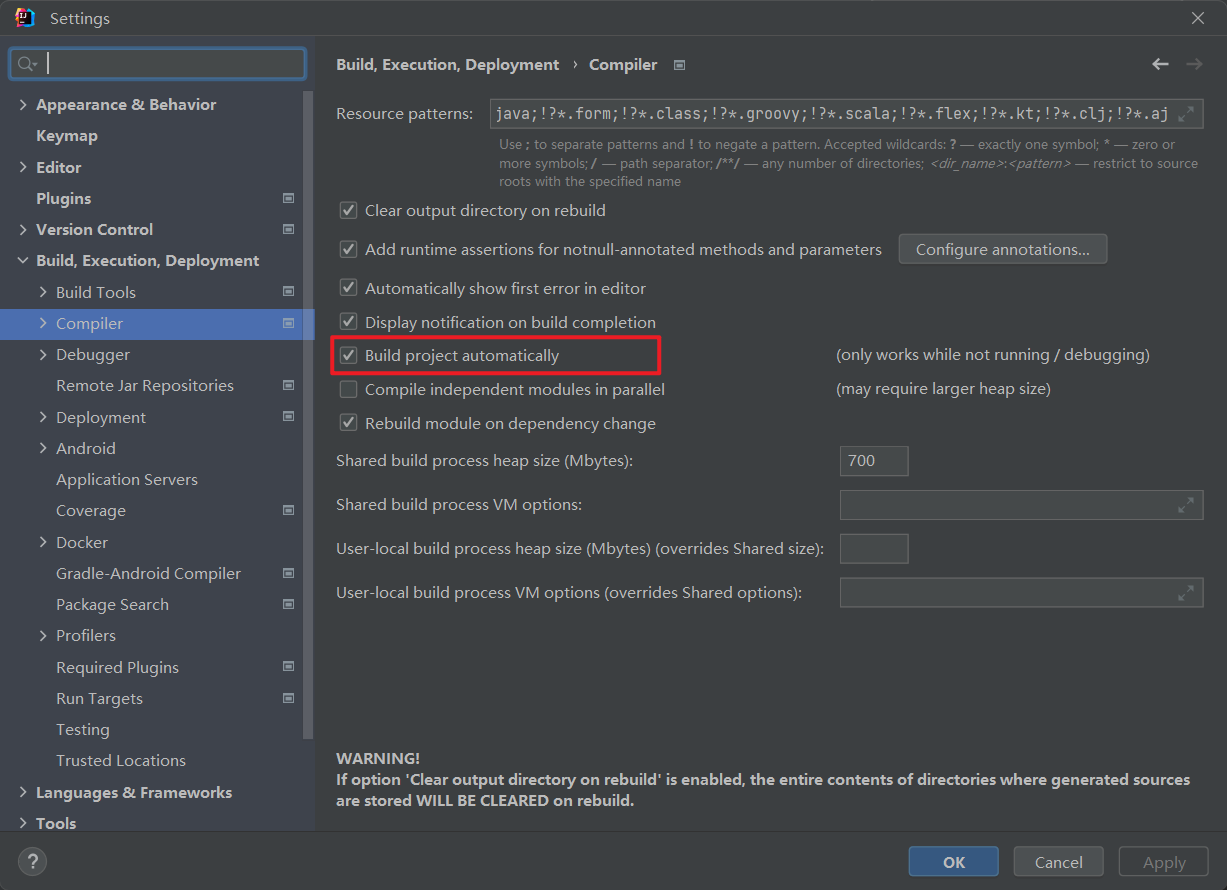The image size is (1227, 890).
Task: Collapse Build, Execution, Deployment section
Action: click(23, 261)
